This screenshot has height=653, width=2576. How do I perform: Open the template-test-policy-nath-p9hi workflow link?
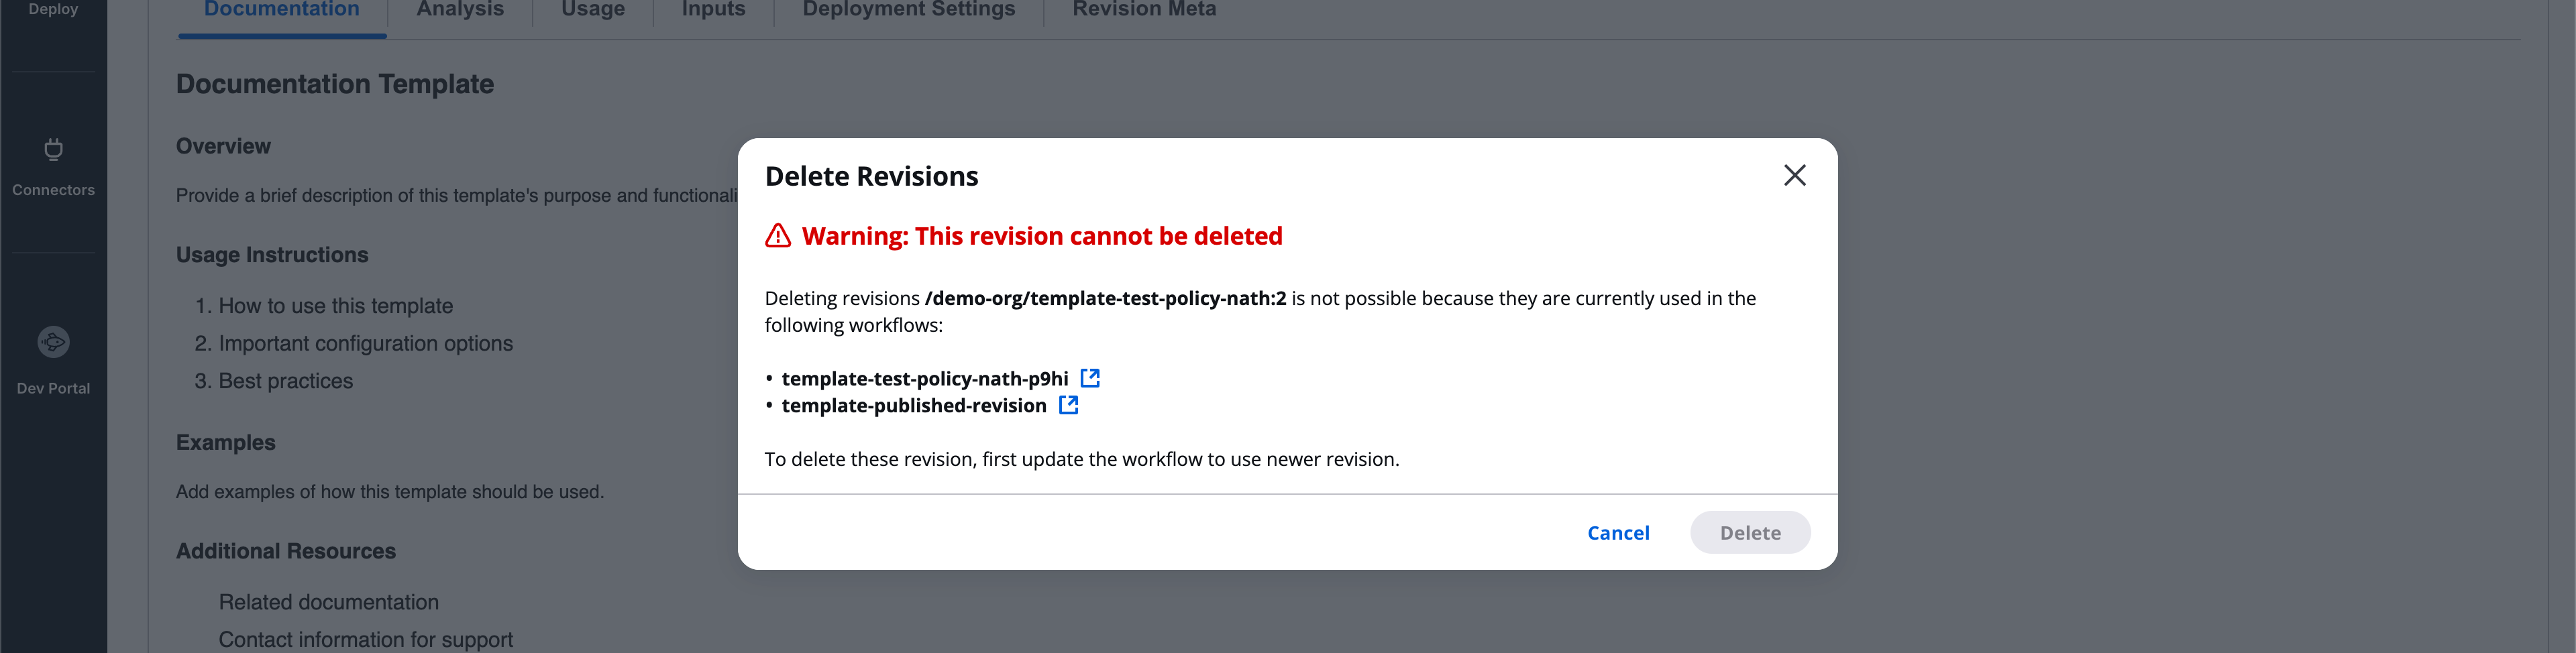[924, 378]
